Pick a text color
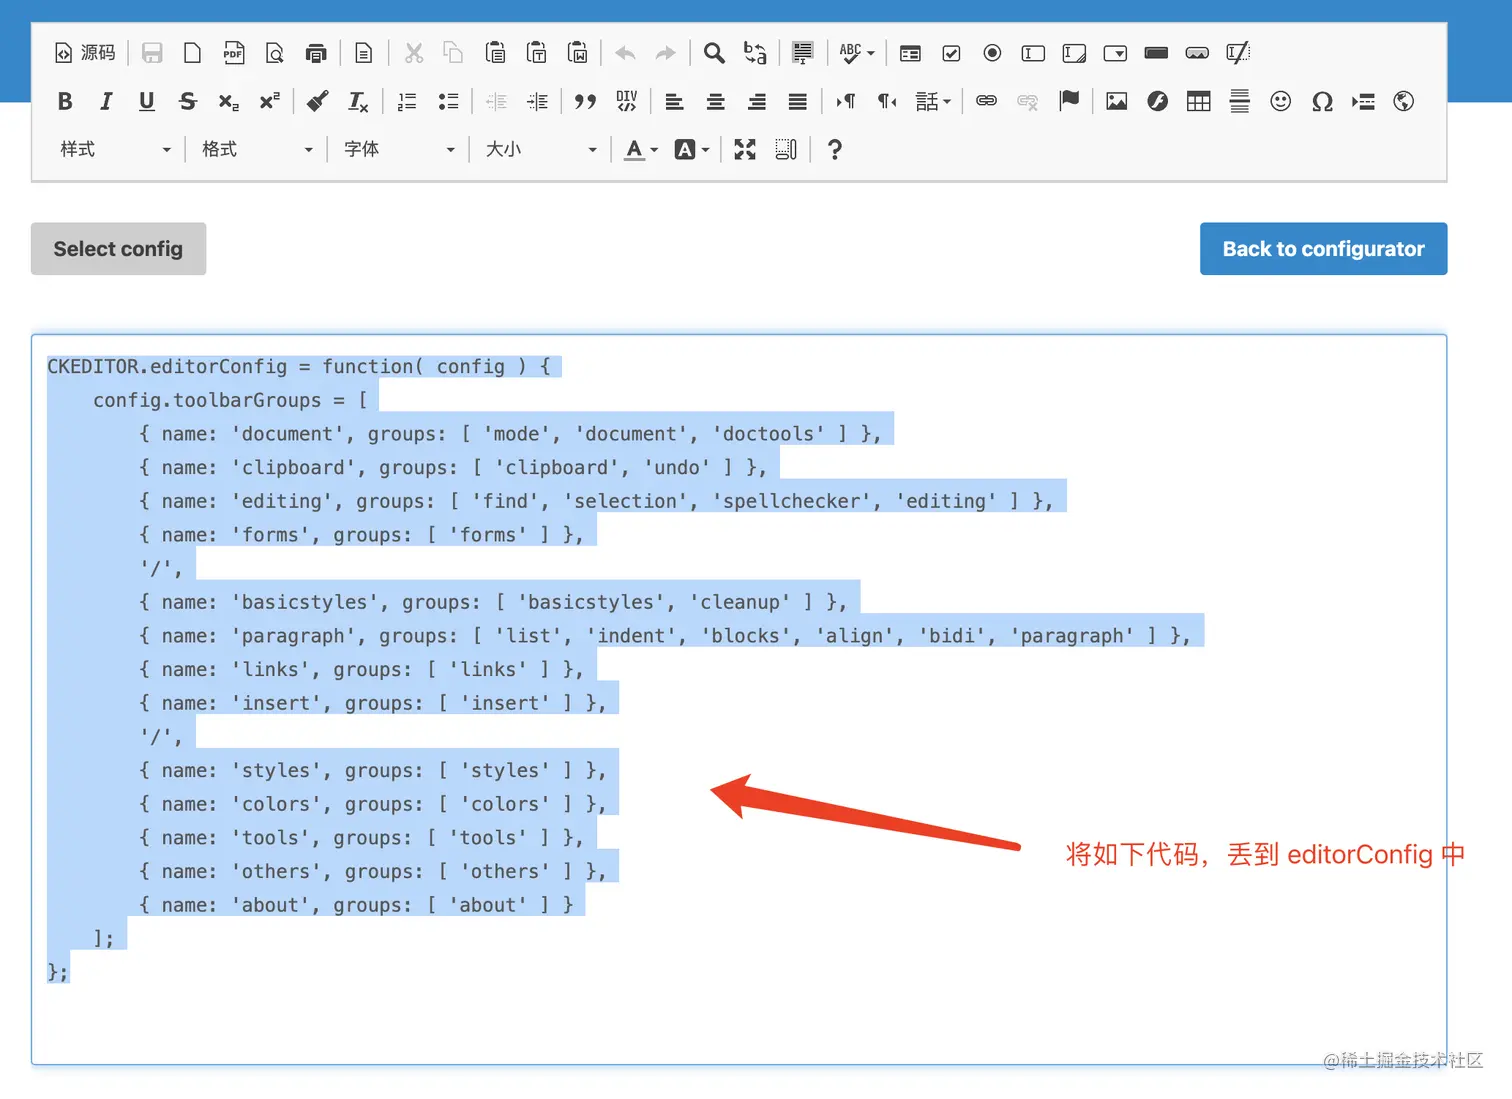 [641, 149]
